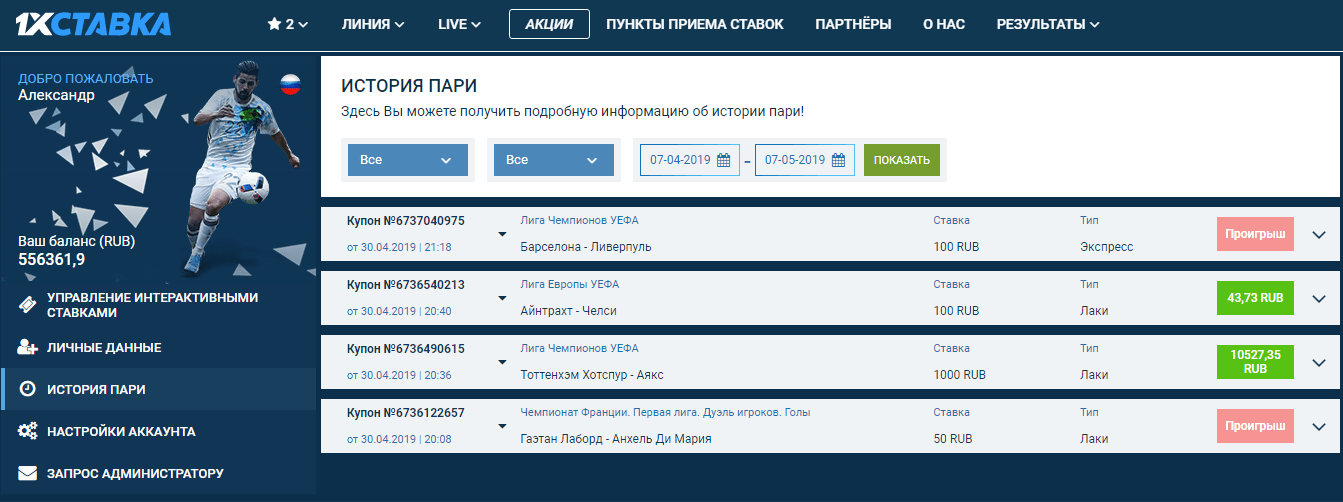This screenshot has height=502, width=1343.
Task: Click the envelope icon for admin request
Action: tap(28, 473)
